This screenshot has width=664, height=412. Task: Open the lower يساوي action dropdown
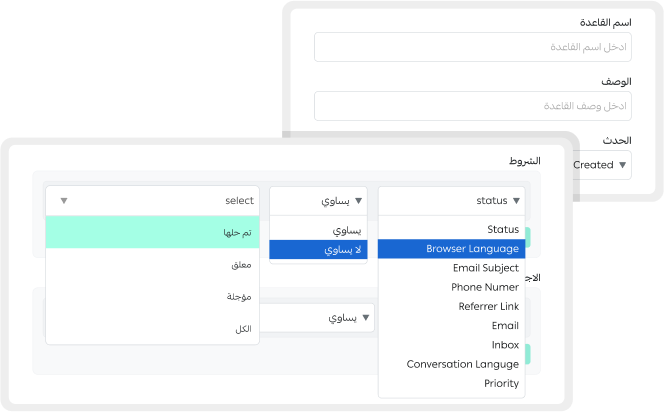click(x=366, y=318)
